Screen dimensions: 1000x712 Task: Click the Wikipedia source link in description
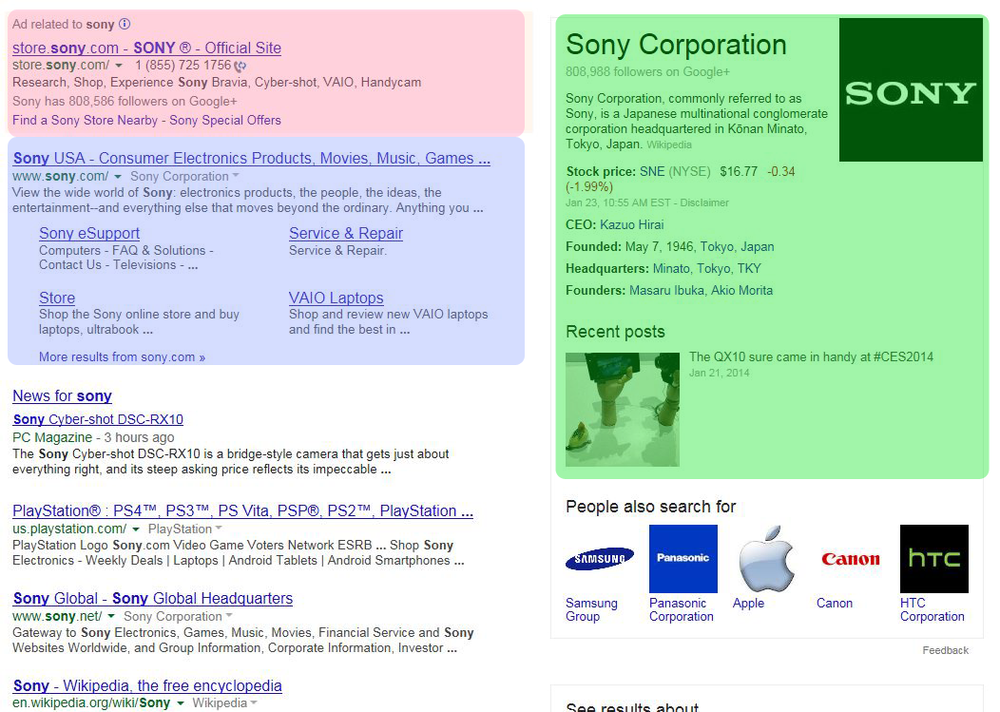pyautogui.click(x=669, y=145)
